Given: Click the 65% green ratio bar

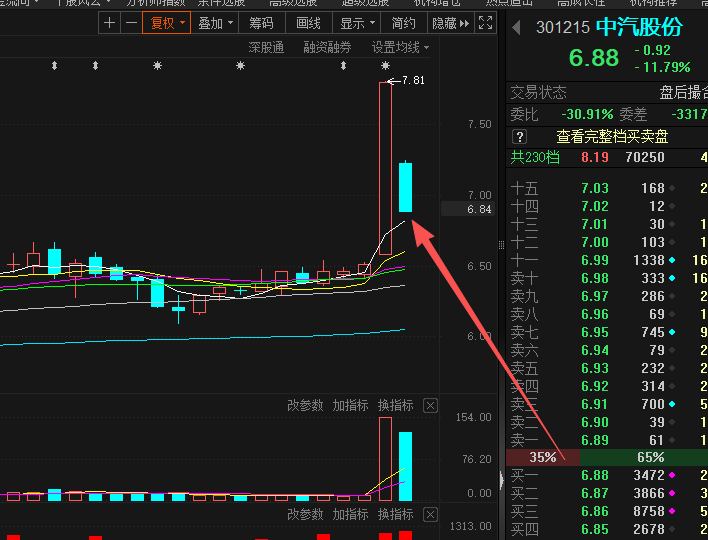Looking at the screenshot, I should tap(644, 457).
